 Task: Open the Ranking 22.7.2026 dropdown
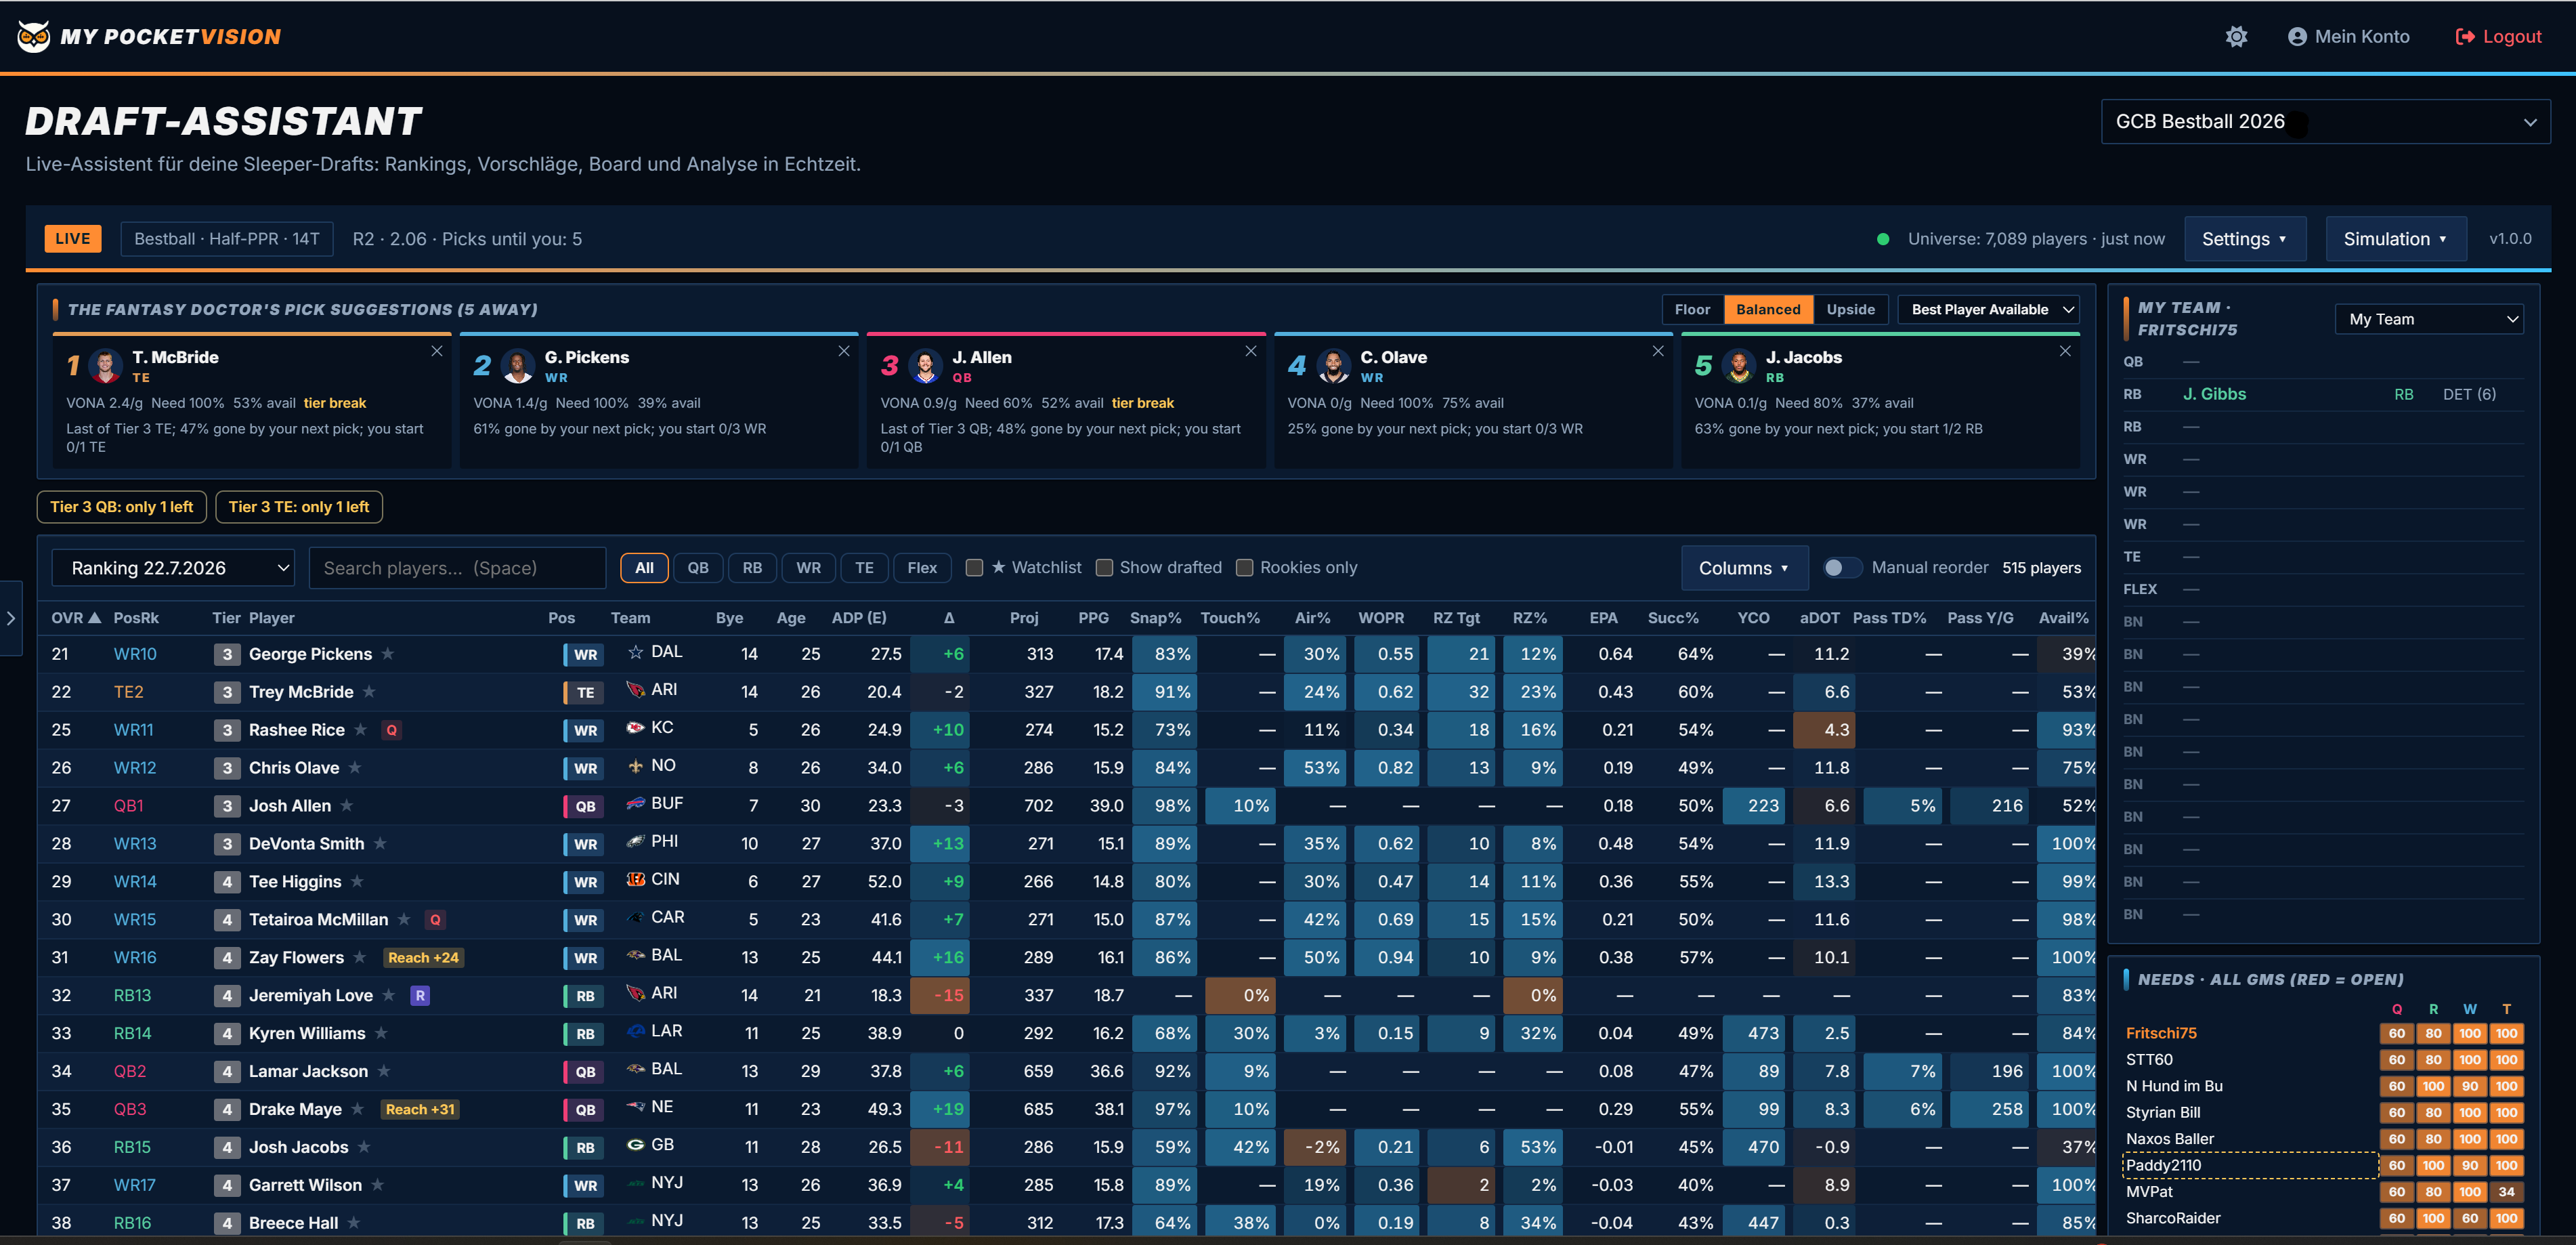[x=173, y=568]
